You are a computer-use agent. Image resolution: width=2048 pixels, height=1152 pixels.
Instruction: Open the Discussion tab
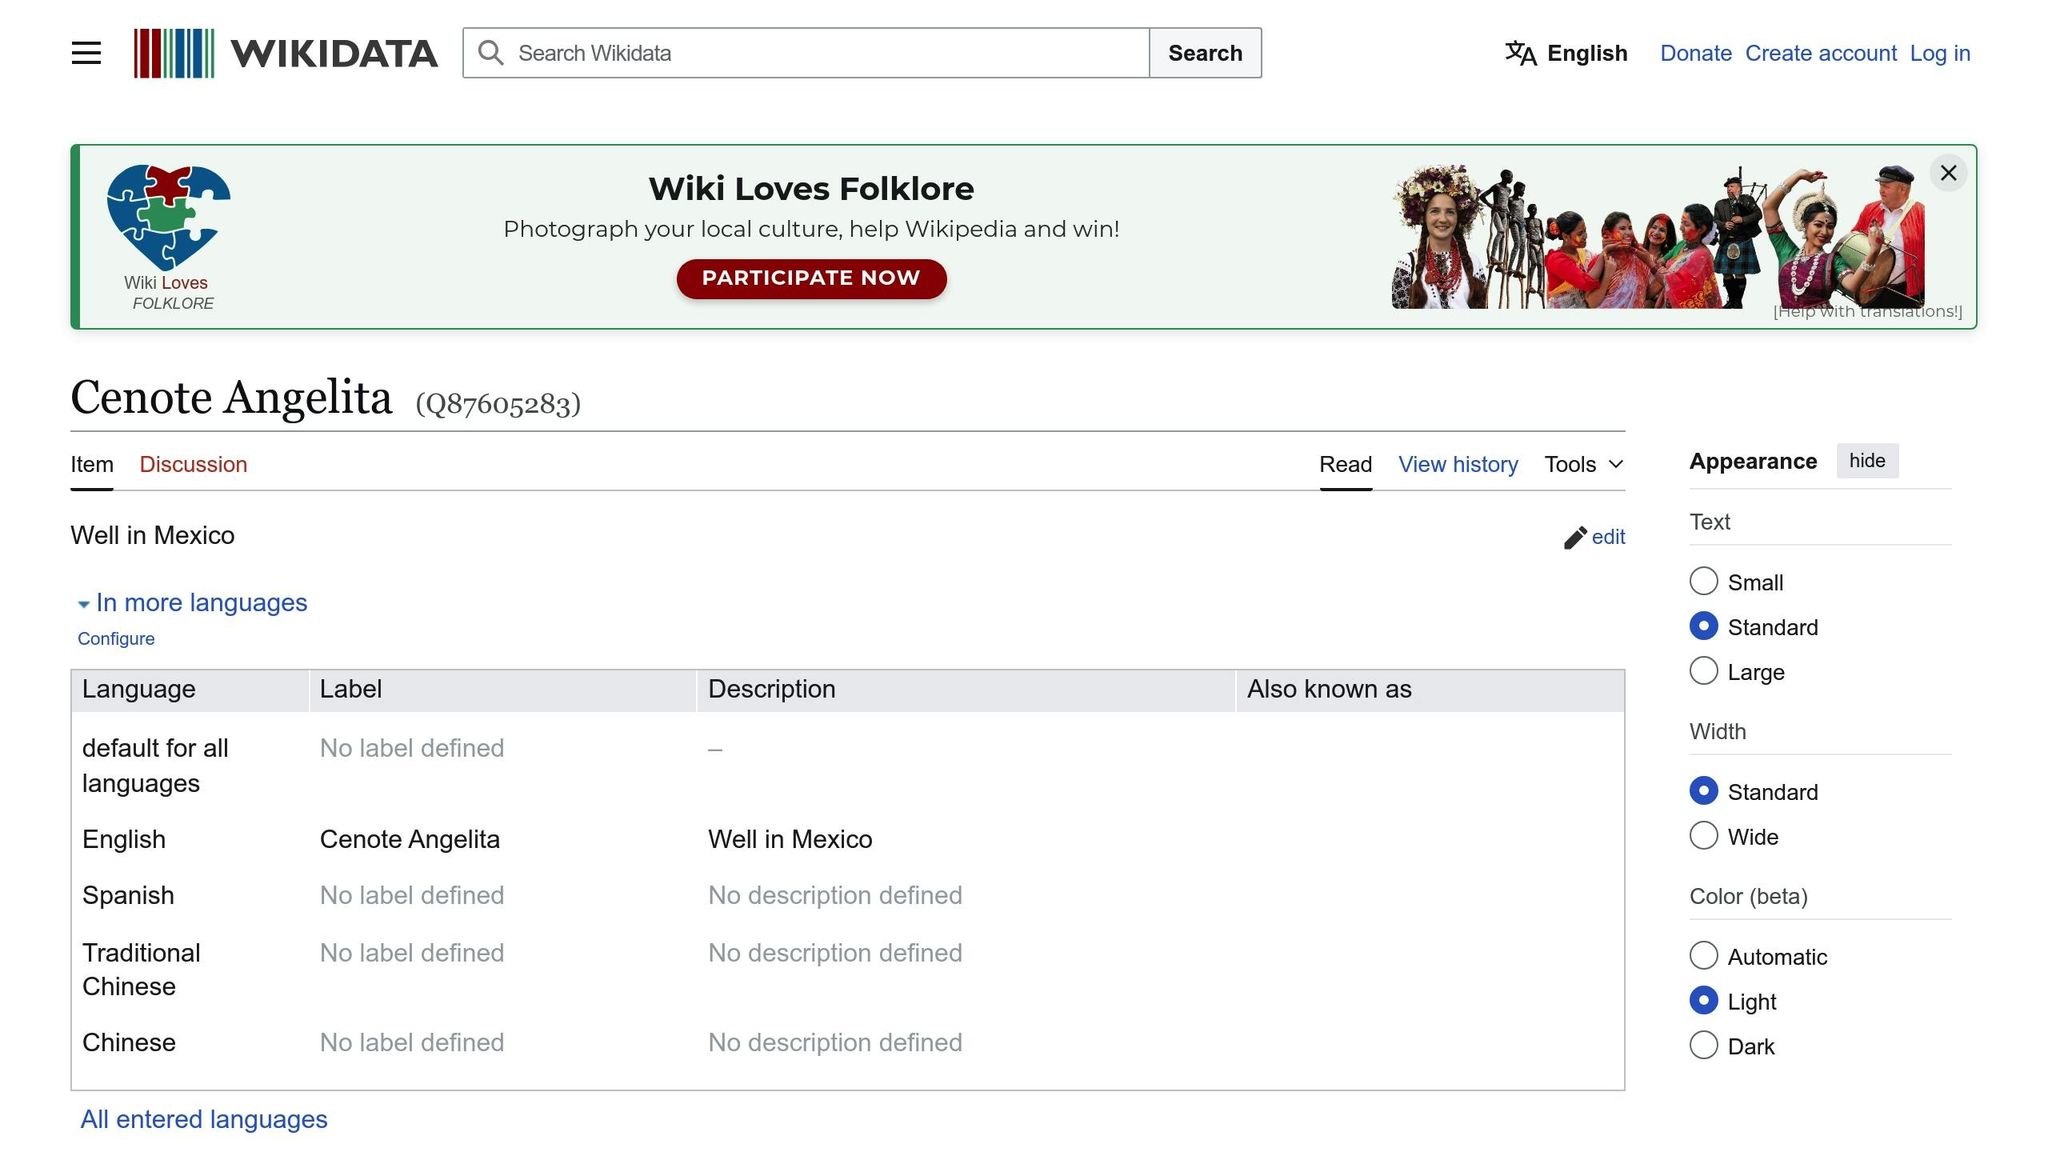pos(193,464)
